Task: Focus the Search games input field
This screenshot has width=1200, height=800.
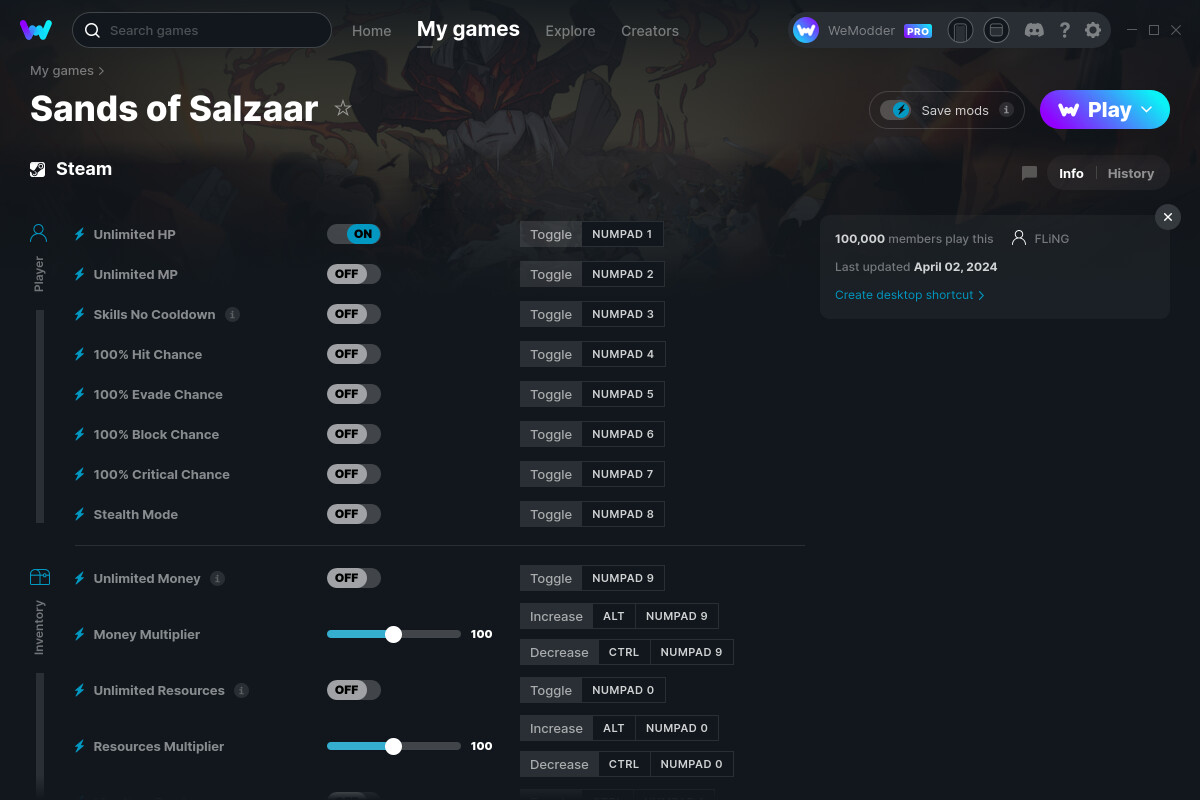Action: [210, 30]
